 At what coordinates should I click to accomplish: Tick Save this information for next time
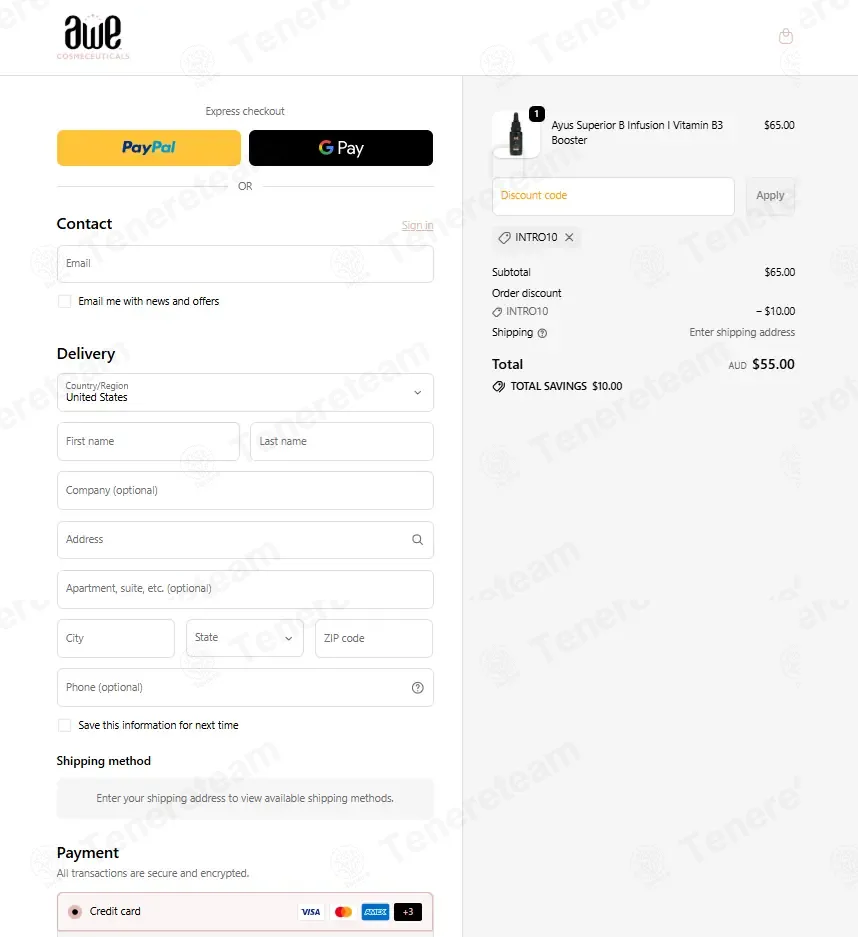65,725
